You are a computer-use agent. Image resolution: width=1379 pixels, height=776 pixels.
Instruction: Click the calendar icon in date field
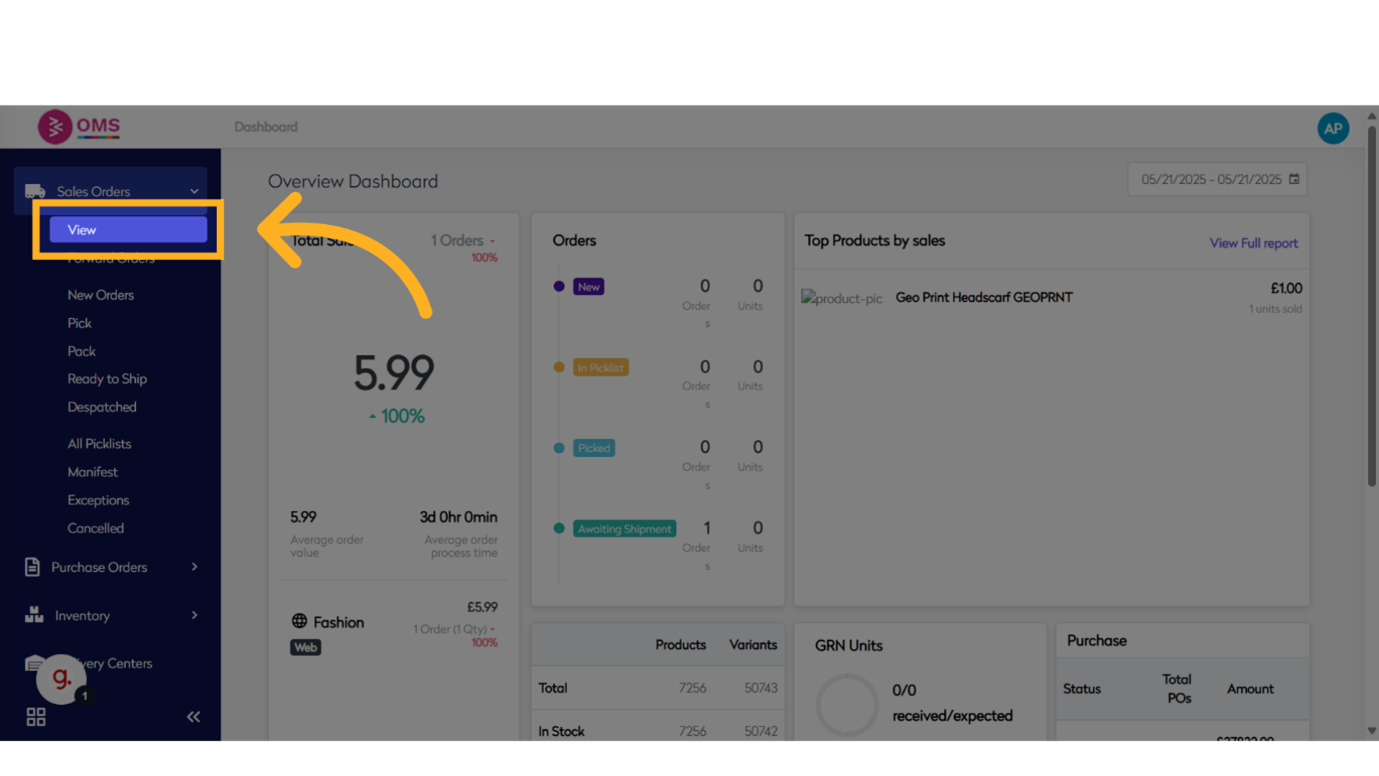pyautogui.click(x=1294, y=180)
